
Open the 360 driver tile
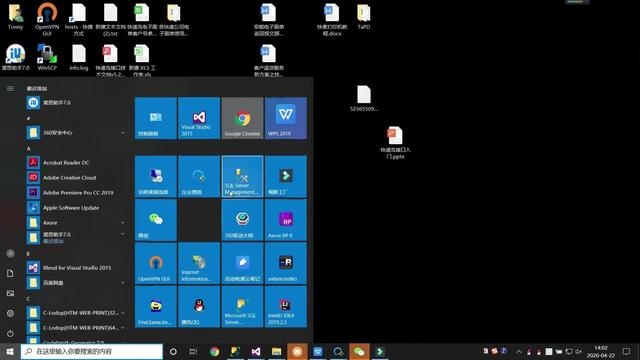[x=242, y=220]
